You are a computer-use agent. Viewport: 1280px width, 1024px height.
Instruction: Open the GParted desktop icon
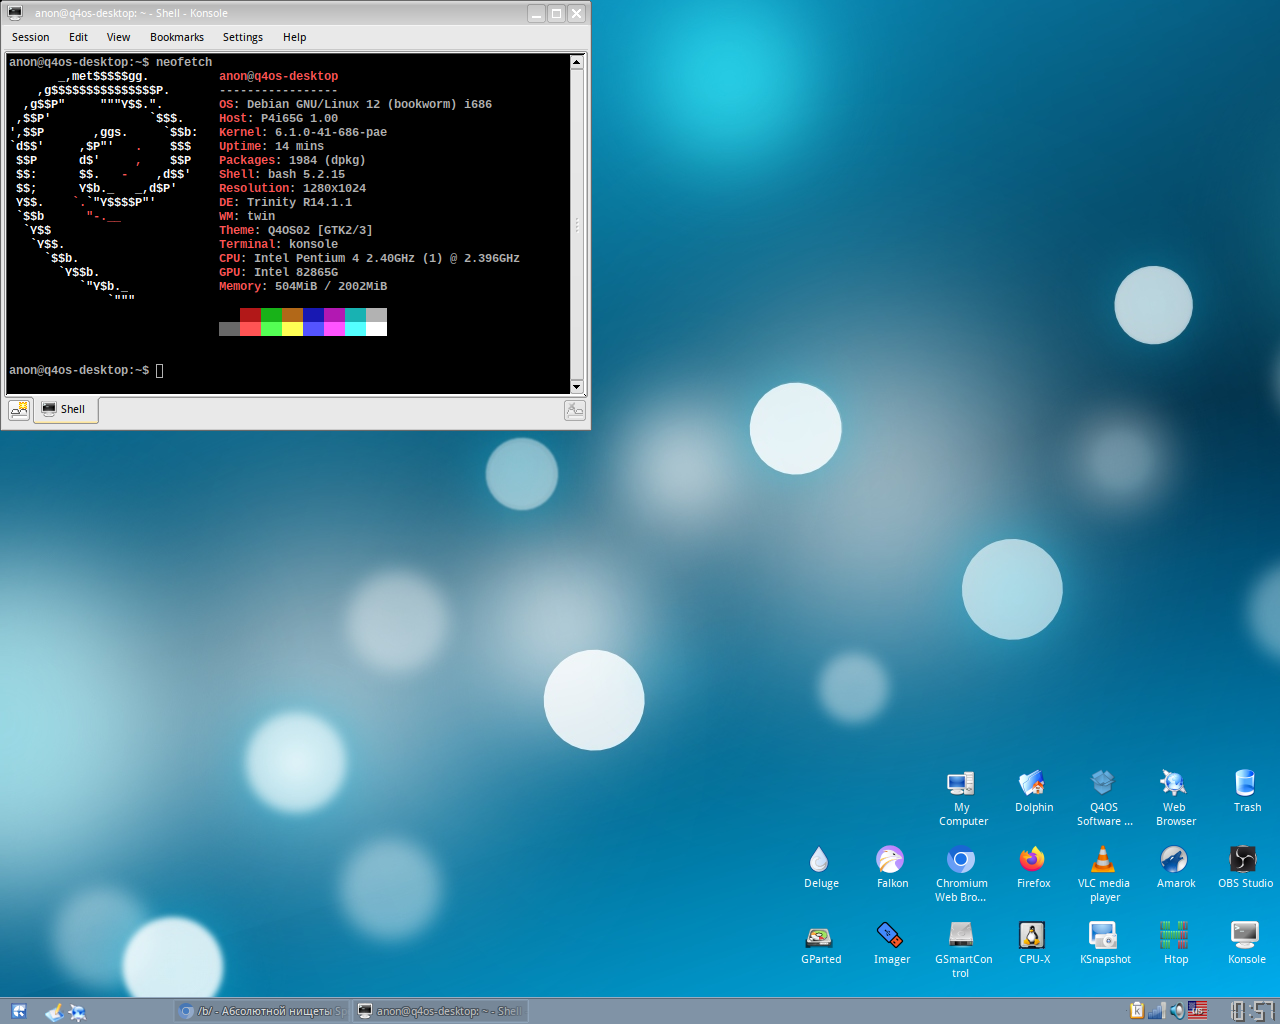click(820, 936)
